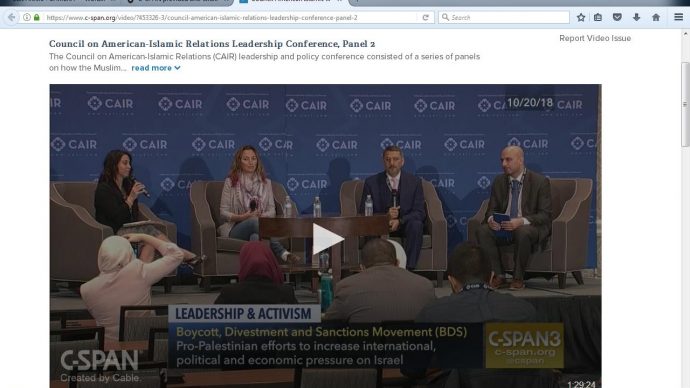The image size is (690, 388).
Task: Open the Report Video Issue link
Action: tap(595, 38)
